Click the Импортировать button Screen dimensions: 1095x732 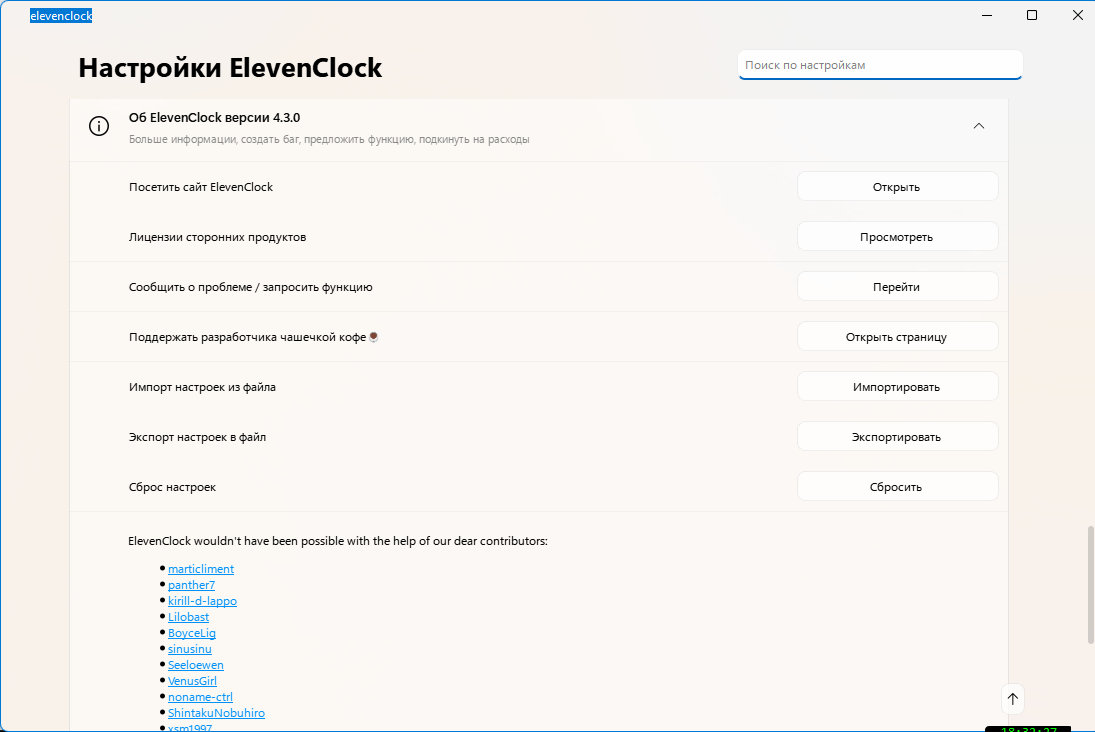pos(897,387)
